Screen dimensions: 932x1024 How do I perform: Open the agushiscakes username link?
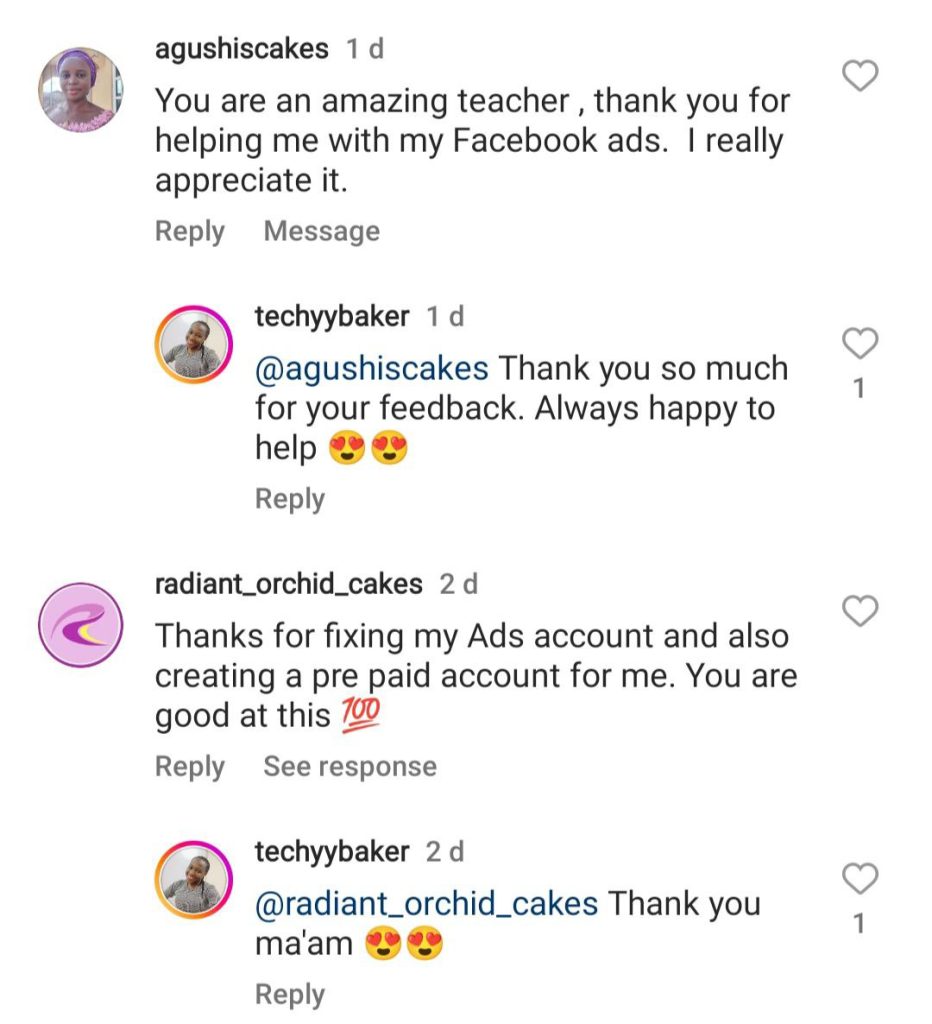(242, 49)
